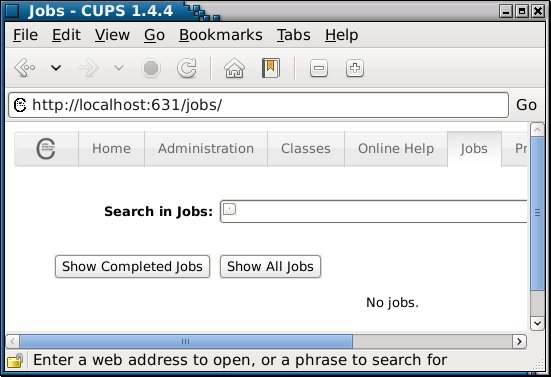Click the horizontal scrollbar right arrow

pyautogui.click(x=519, y=341)
